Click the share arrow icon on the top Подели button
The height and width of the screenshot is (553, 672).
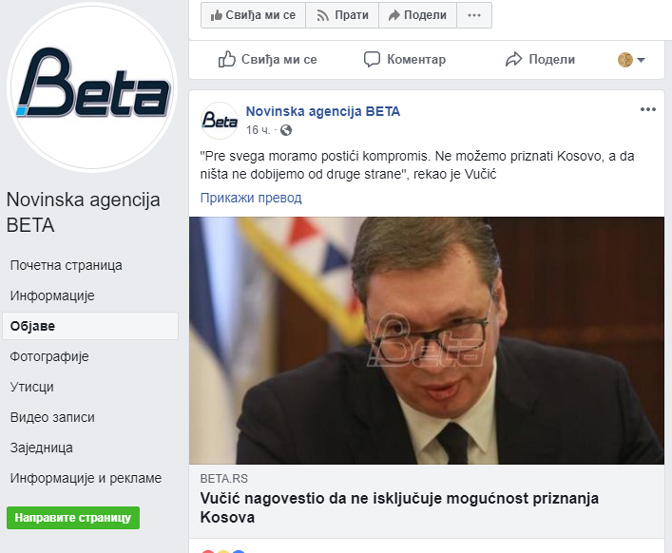[x=394, y=15]
